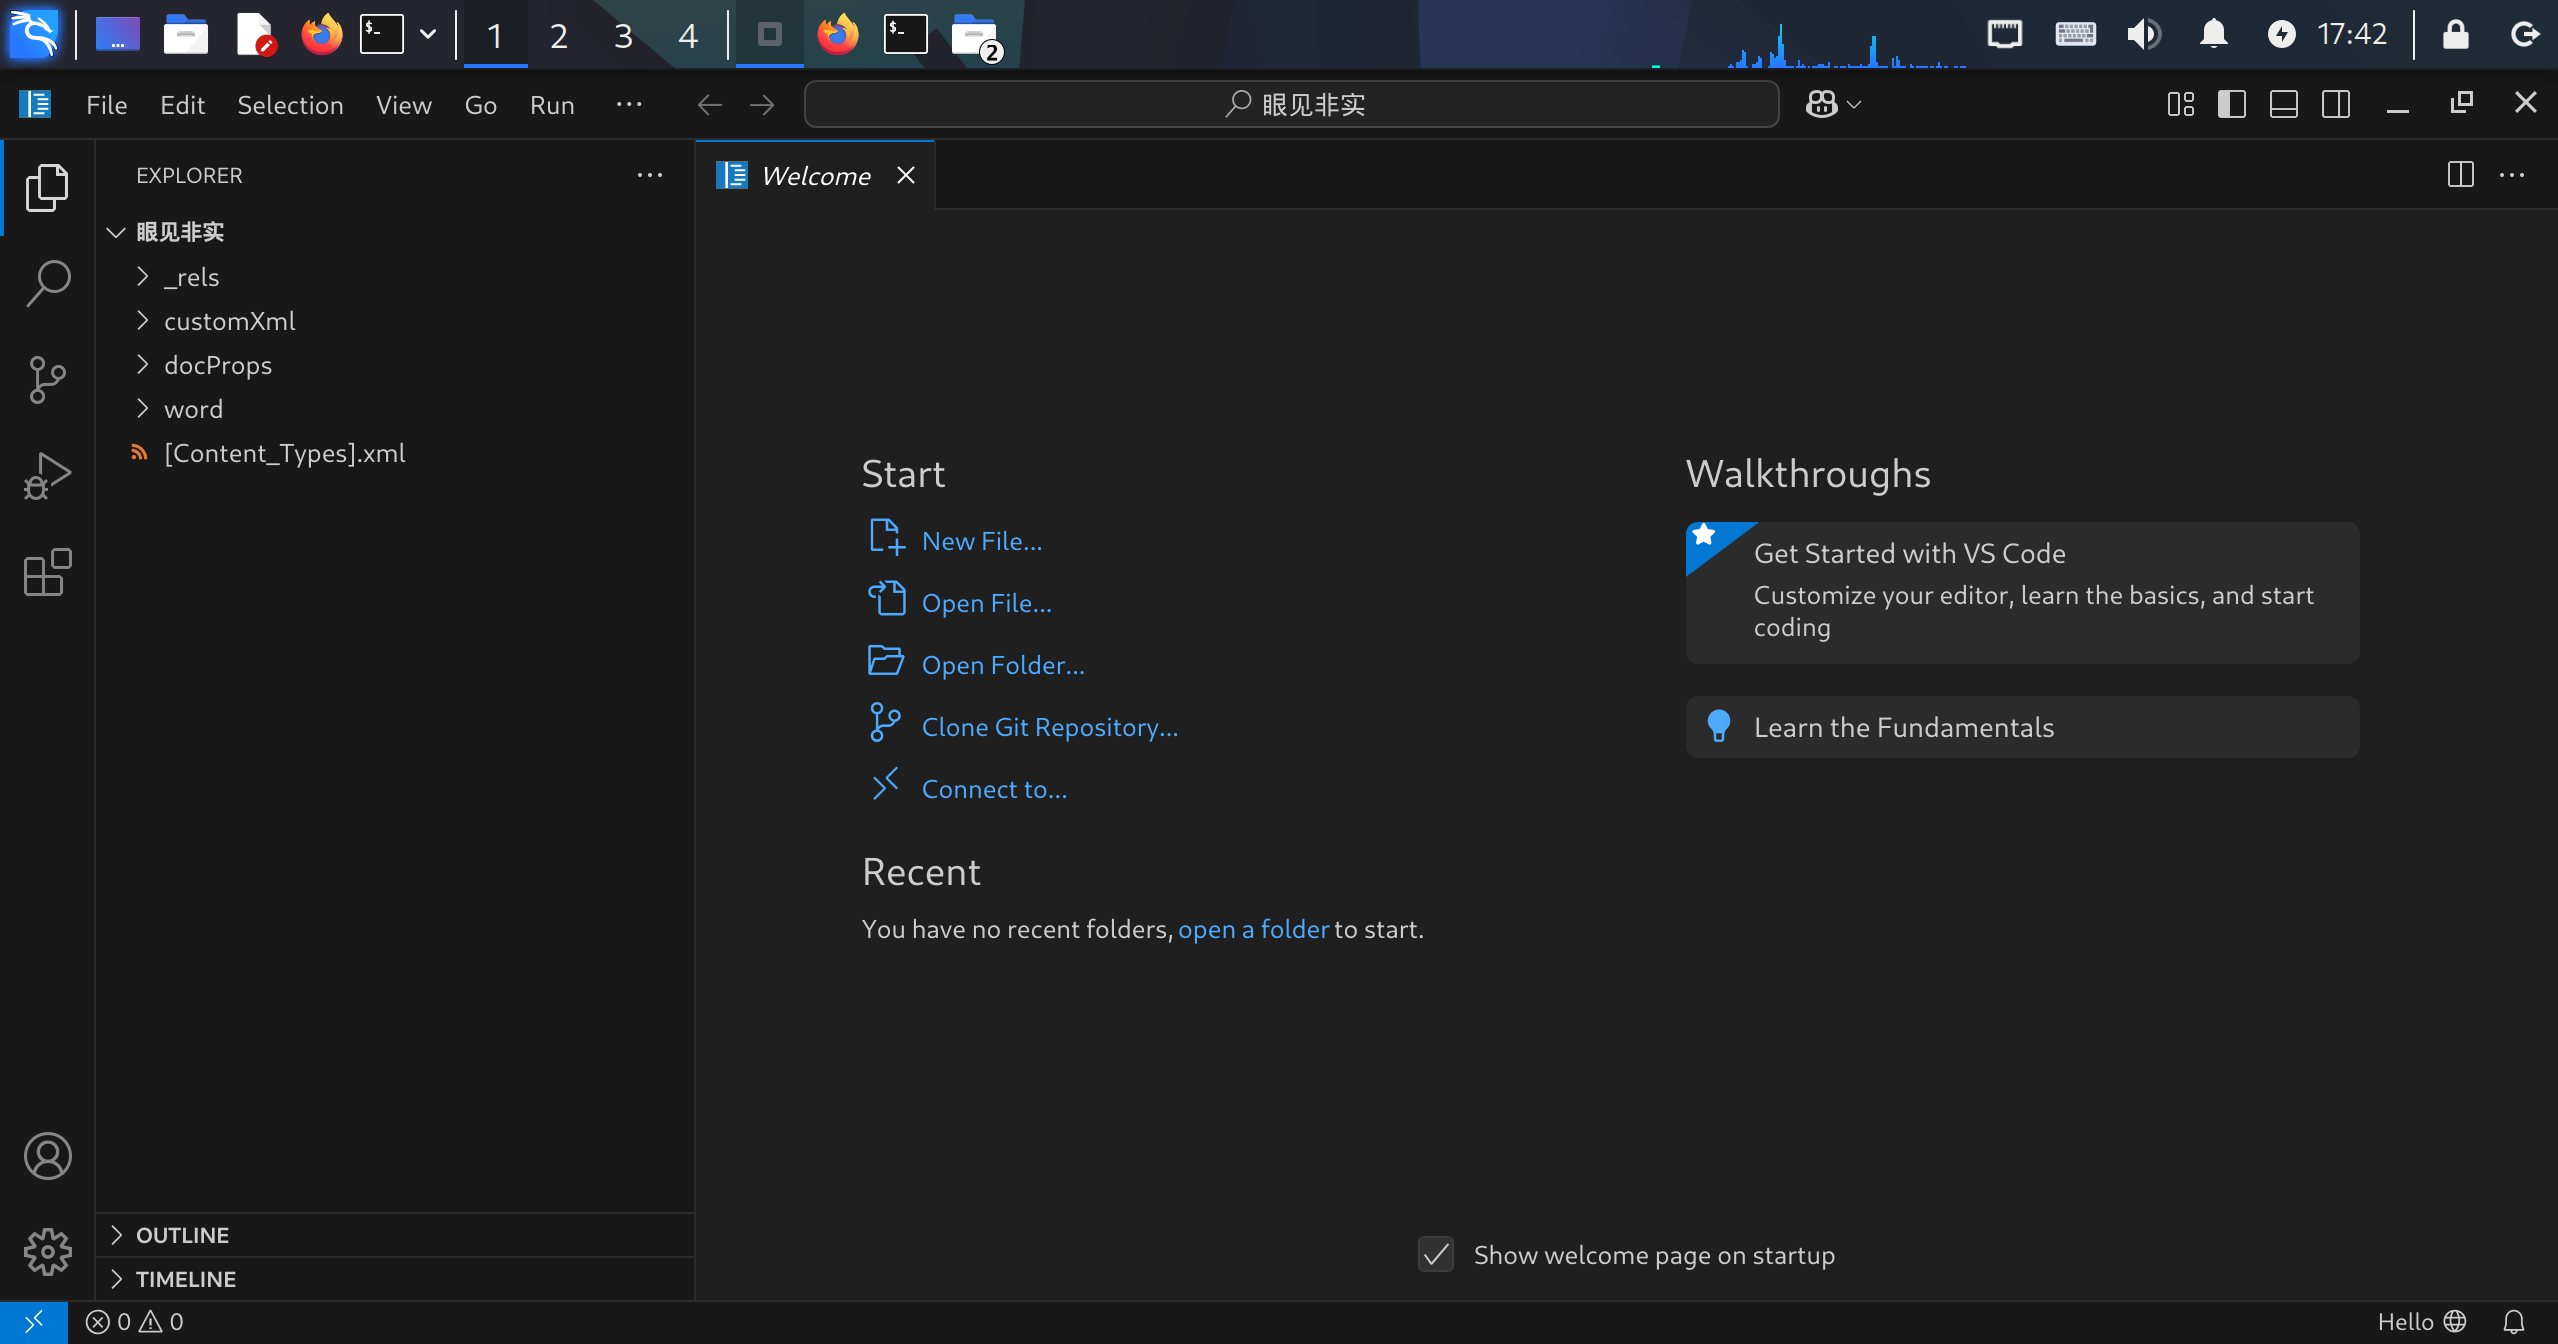Expand the customXml folder
The width and height of the screenshot is (2558, 1344).
pos(229,321)
